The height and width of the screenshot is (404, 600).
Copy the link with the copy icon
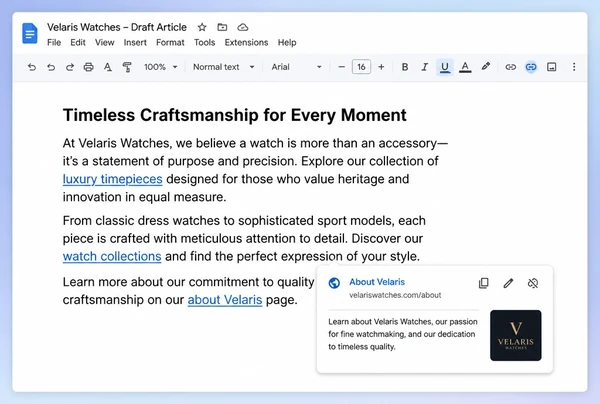click(x=484, y=283)
